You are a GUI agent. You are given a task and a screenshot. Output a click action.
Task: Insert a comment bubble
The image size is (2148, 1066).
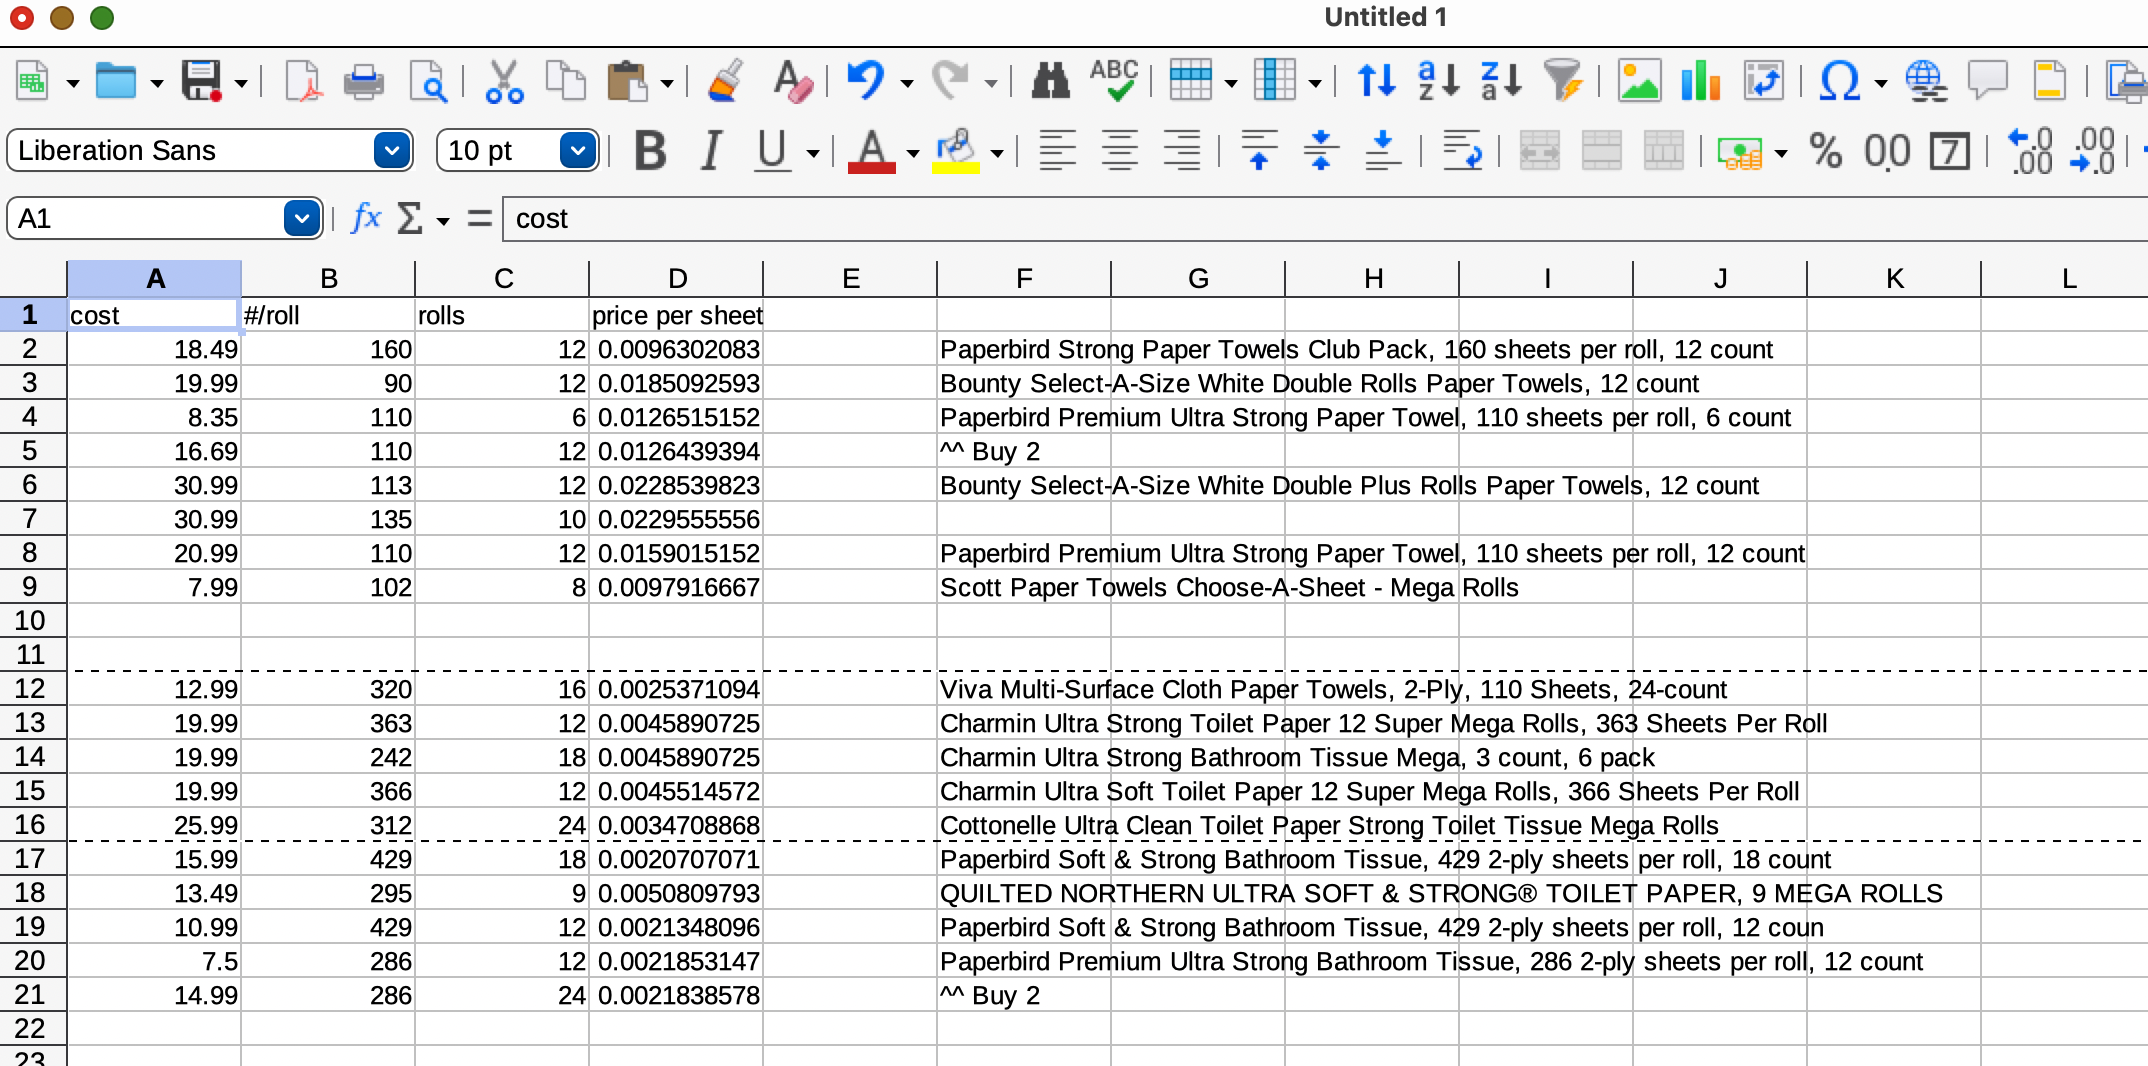1988,81
